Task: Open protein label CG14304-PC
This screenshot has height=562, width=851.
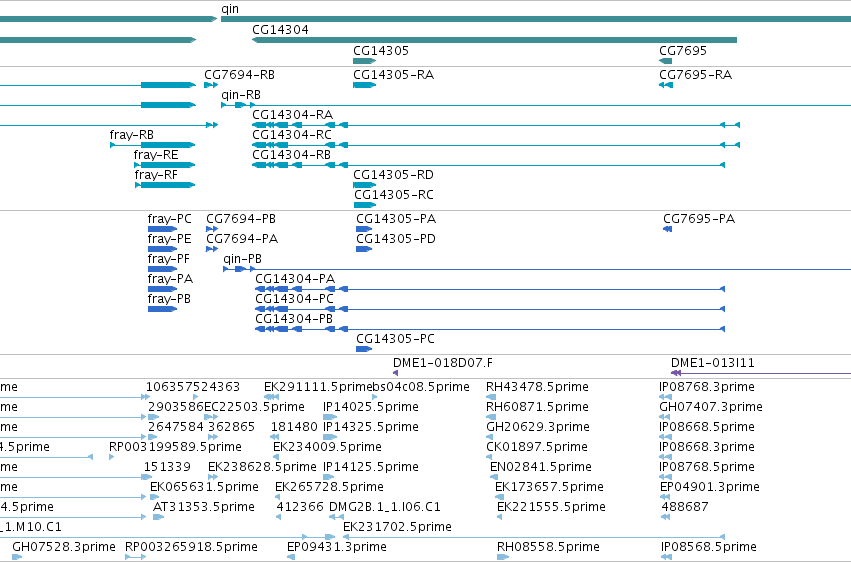Action: point(295,299)
